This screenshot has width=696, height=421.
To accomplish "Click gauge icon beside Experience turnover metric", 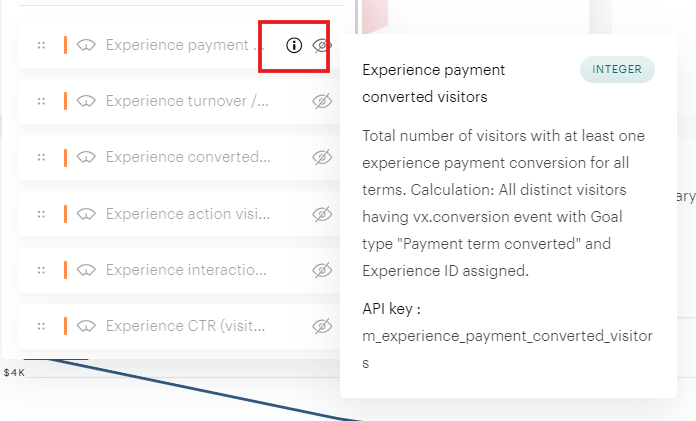I will [x=86, y=101].
